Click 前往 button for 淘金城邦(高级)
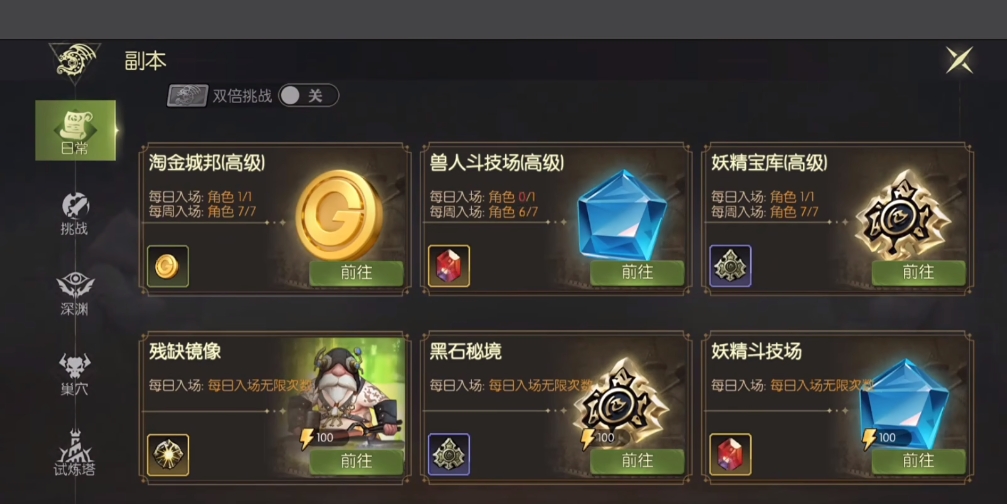 coord(356,273)
